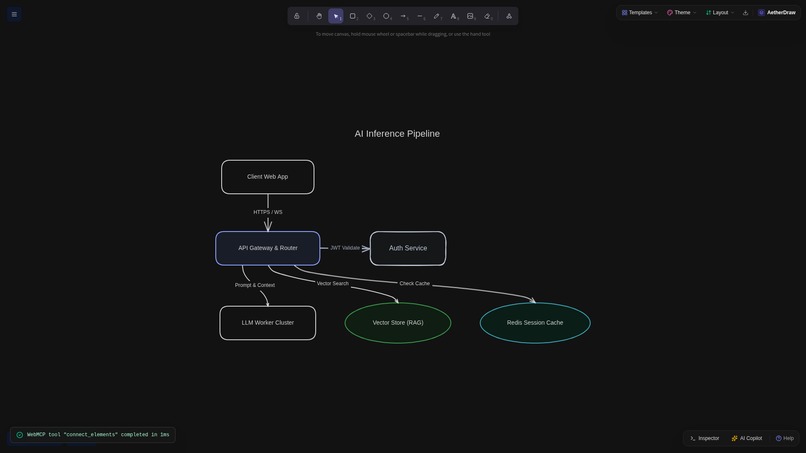Select the Diamond shape tool

pos(370,16)
